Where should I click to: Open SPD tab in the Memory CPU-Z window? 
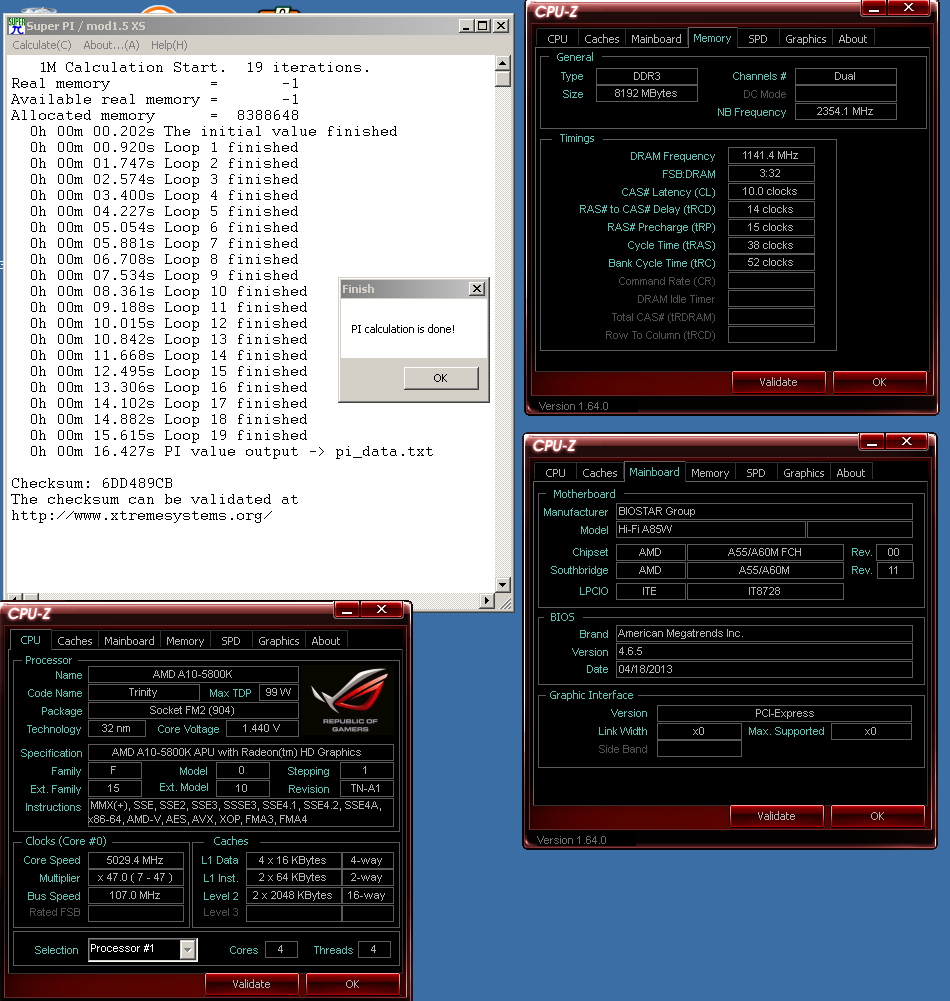(x=758, y=39)
